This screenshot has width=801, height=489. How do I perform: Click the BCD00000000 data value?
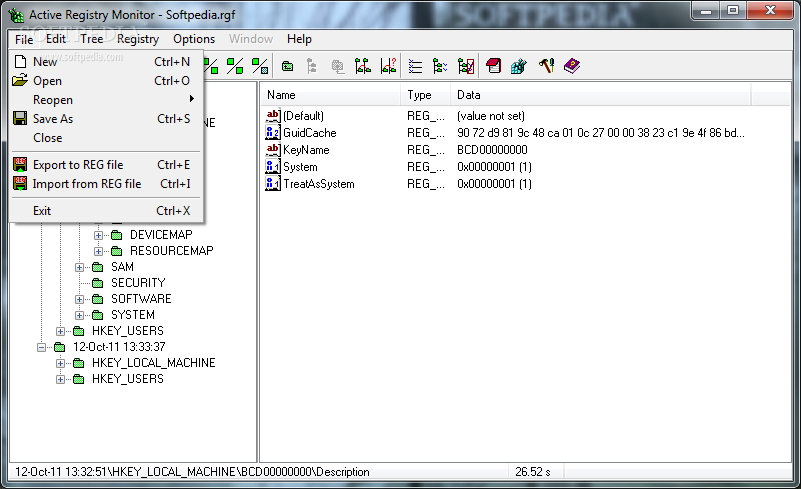(492, 150)
